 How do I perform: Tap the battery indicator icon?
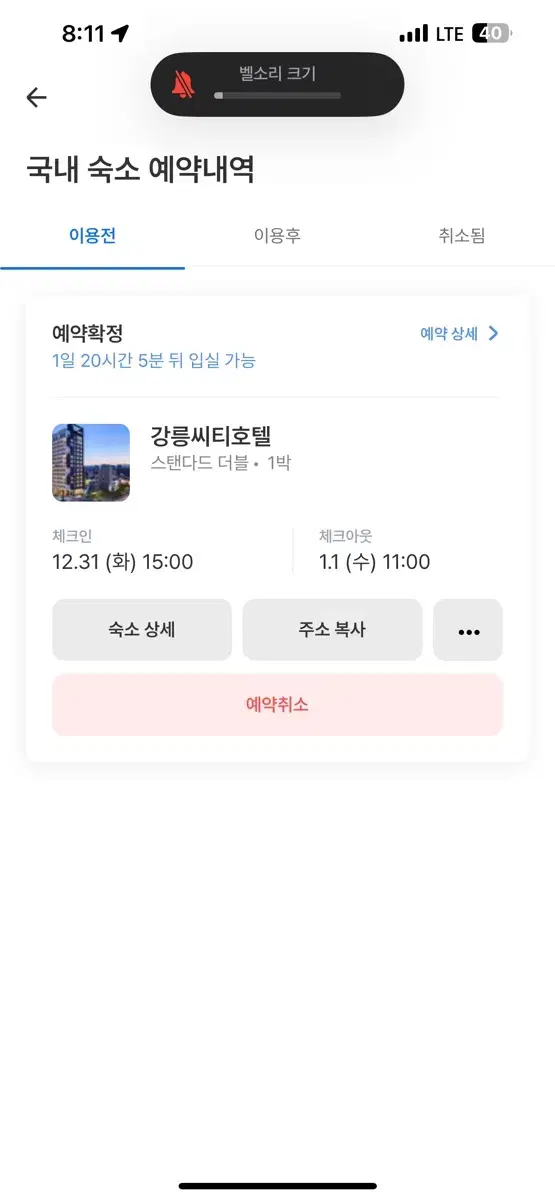pos(490,33)
